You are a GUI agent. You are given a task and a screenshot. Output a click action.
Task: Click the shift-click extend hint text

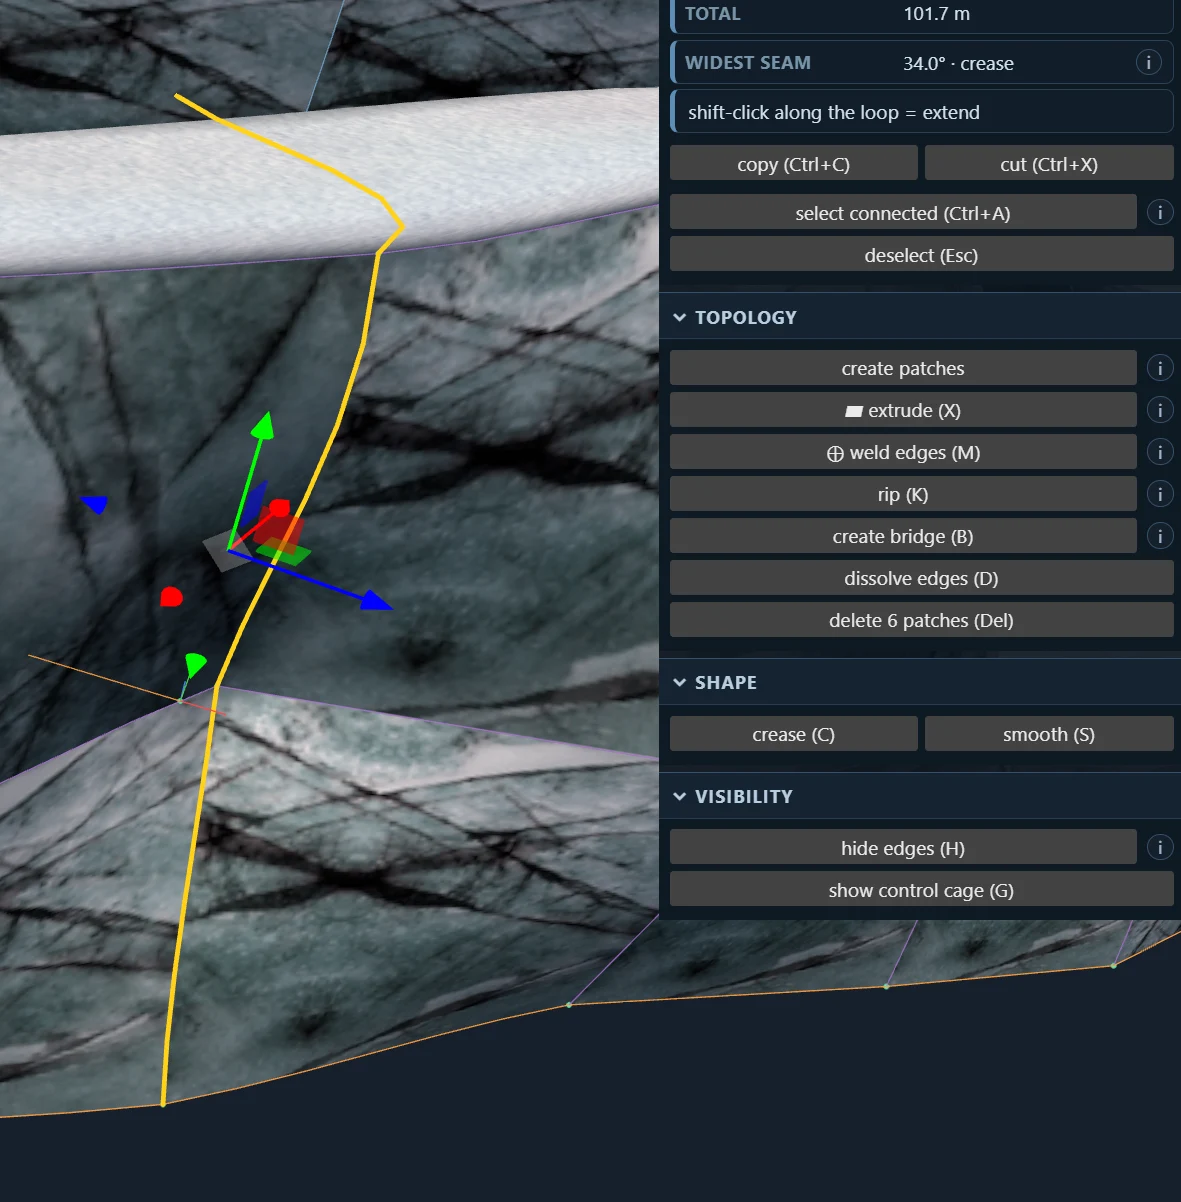(x=834, y=112)
